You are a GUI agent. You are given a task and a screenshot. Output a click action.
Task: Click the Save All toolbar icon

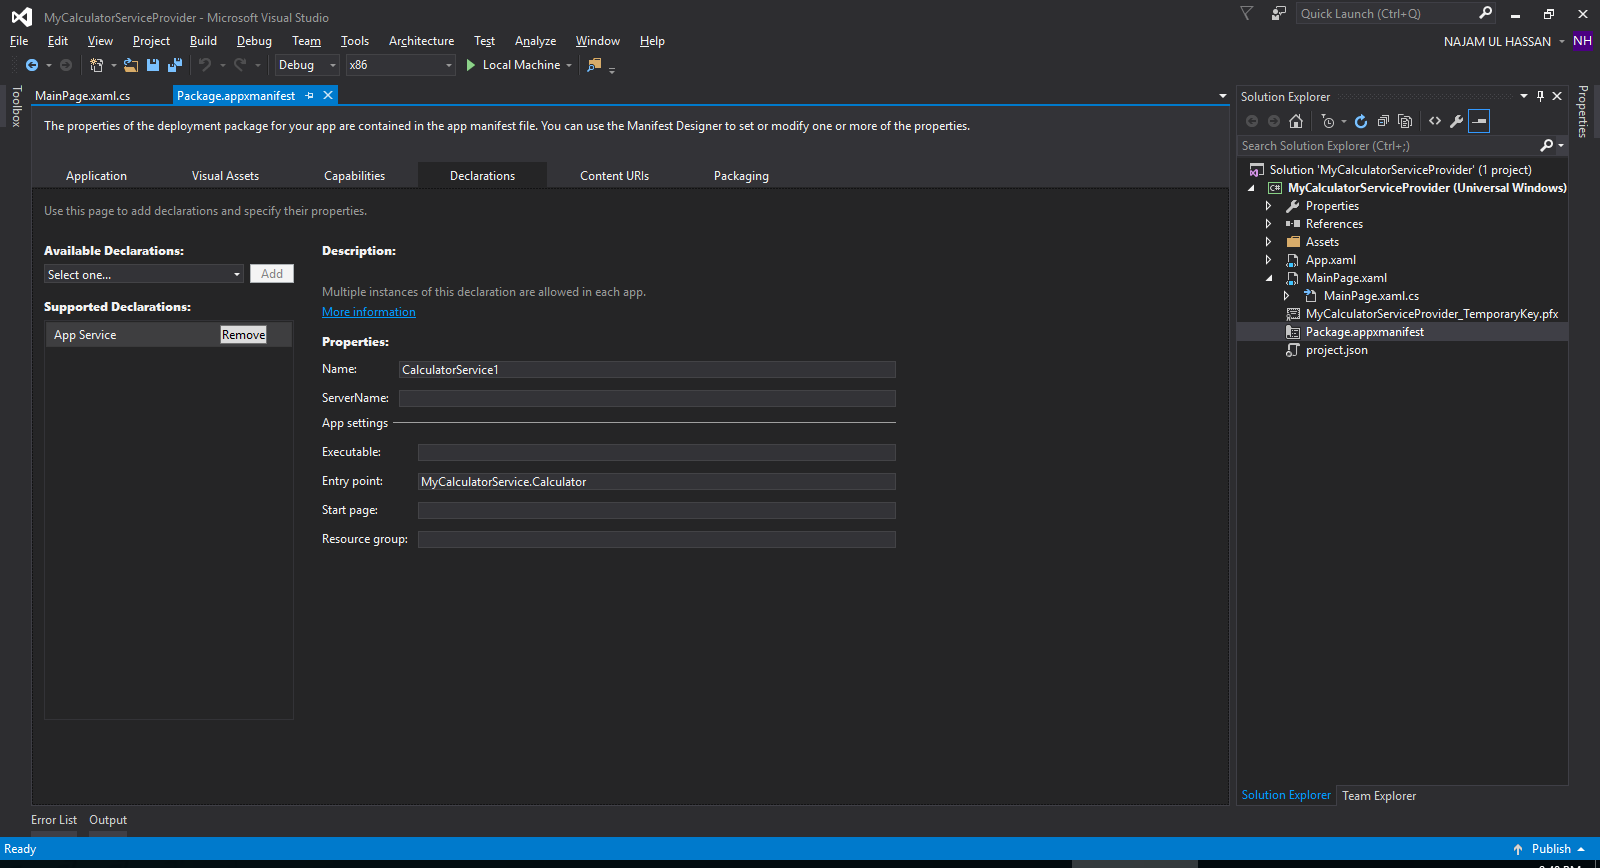[175, 65]
